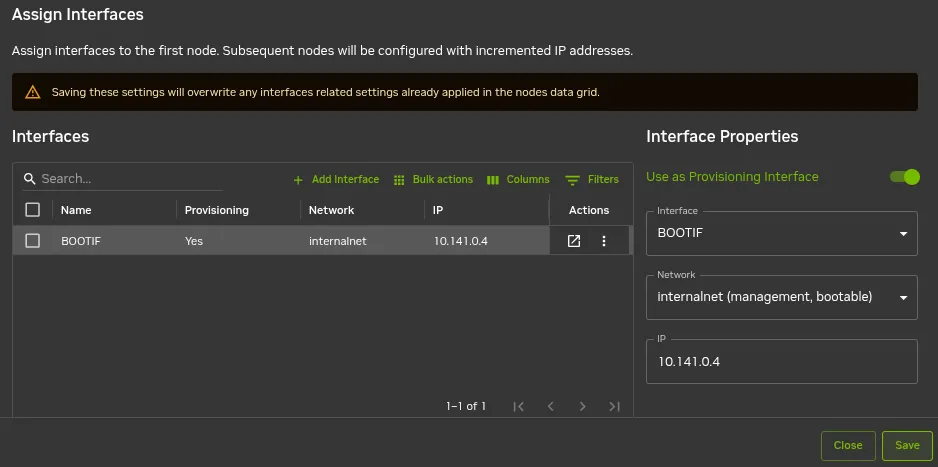Click the Add Interface plus icon
The height and width of the screenshot is (467, 938).
click(298, 180)
